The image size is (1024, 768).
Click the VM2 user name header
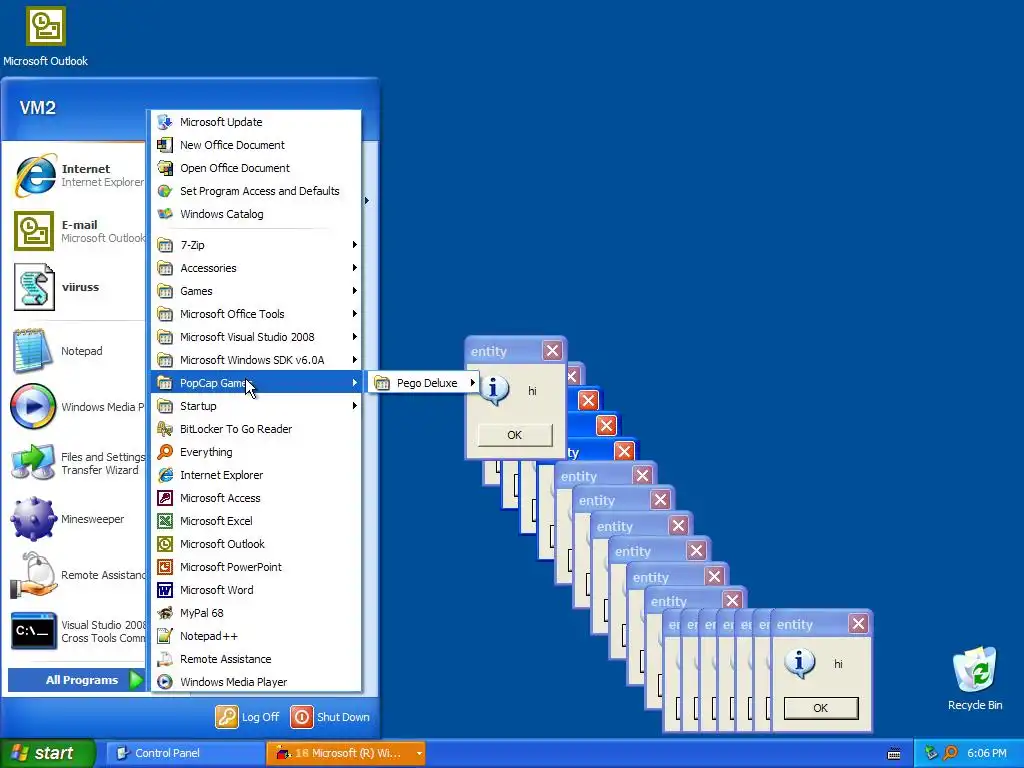(37, 108)
